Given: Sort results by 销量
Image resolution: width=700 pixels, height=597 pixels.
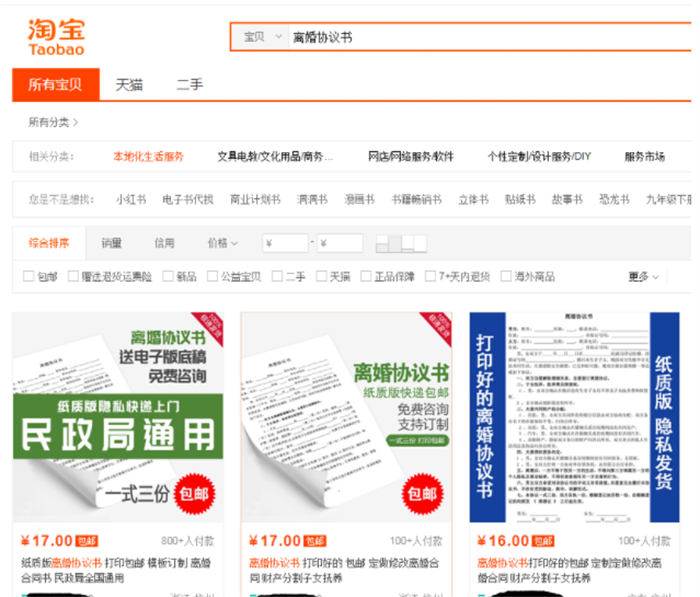Looking at the screenshot, I should point(111,243).
